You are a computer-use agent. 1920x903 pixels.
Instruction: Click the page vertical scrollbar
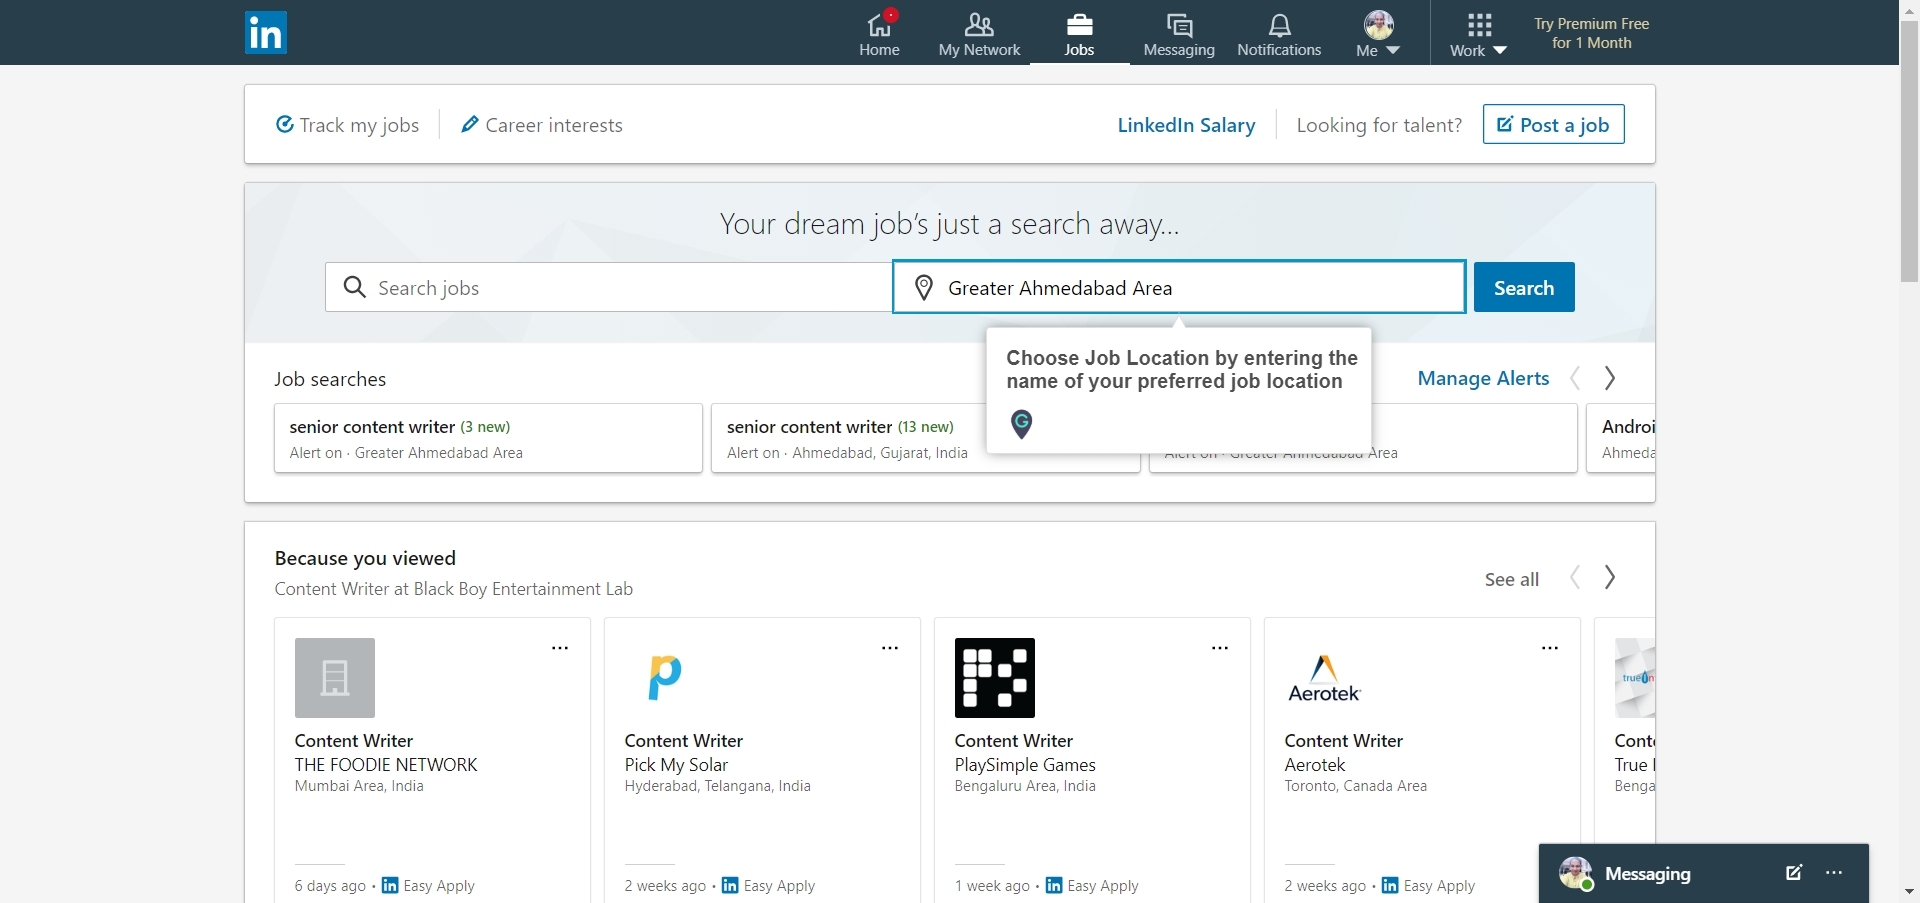1909,150
